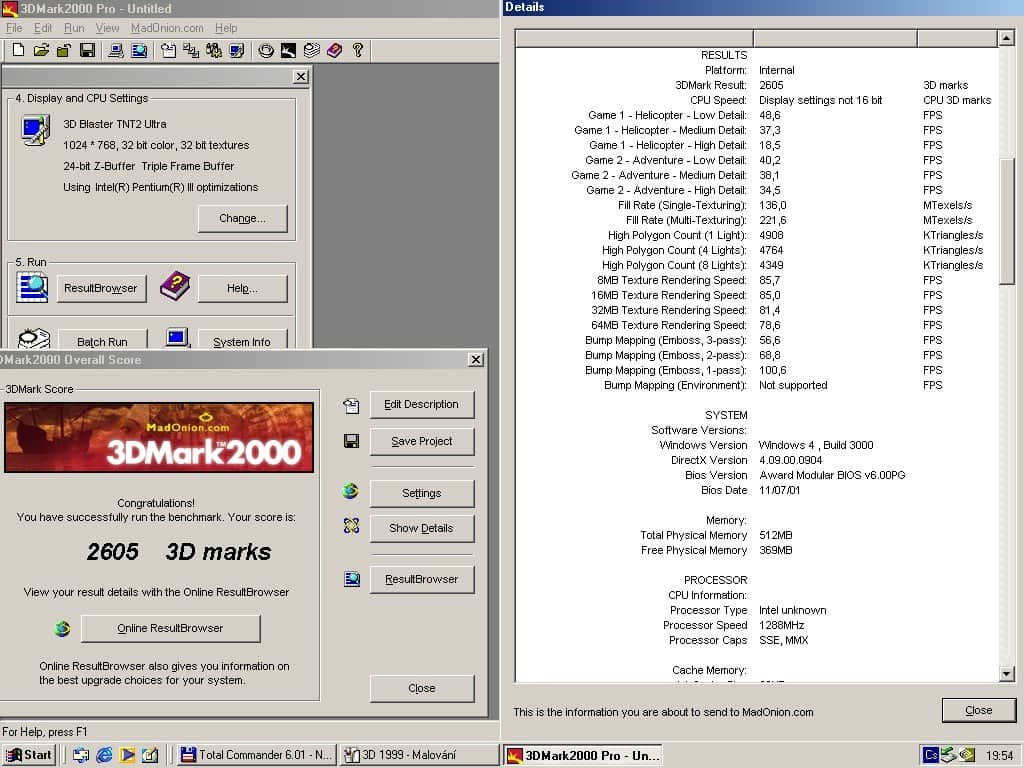Click the icon beside Edit Description button

(x=351, y=406)
